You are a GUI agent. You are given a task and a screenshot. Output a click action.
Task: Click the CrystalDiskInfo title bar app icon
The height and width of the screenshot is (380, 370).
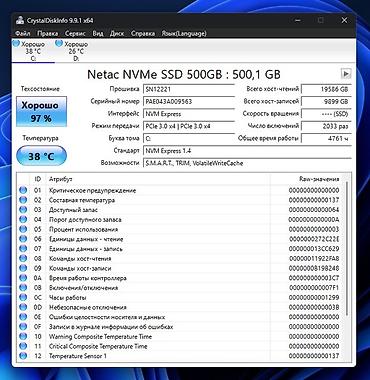[x=20, y=21]
